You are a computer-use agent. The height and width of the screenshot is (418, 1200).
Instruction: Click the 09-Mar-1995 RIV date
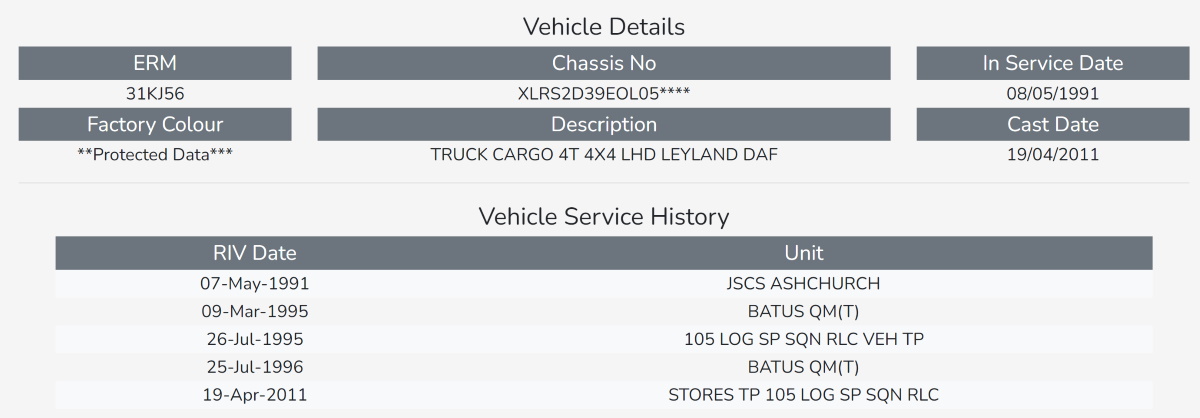(254, 311)
